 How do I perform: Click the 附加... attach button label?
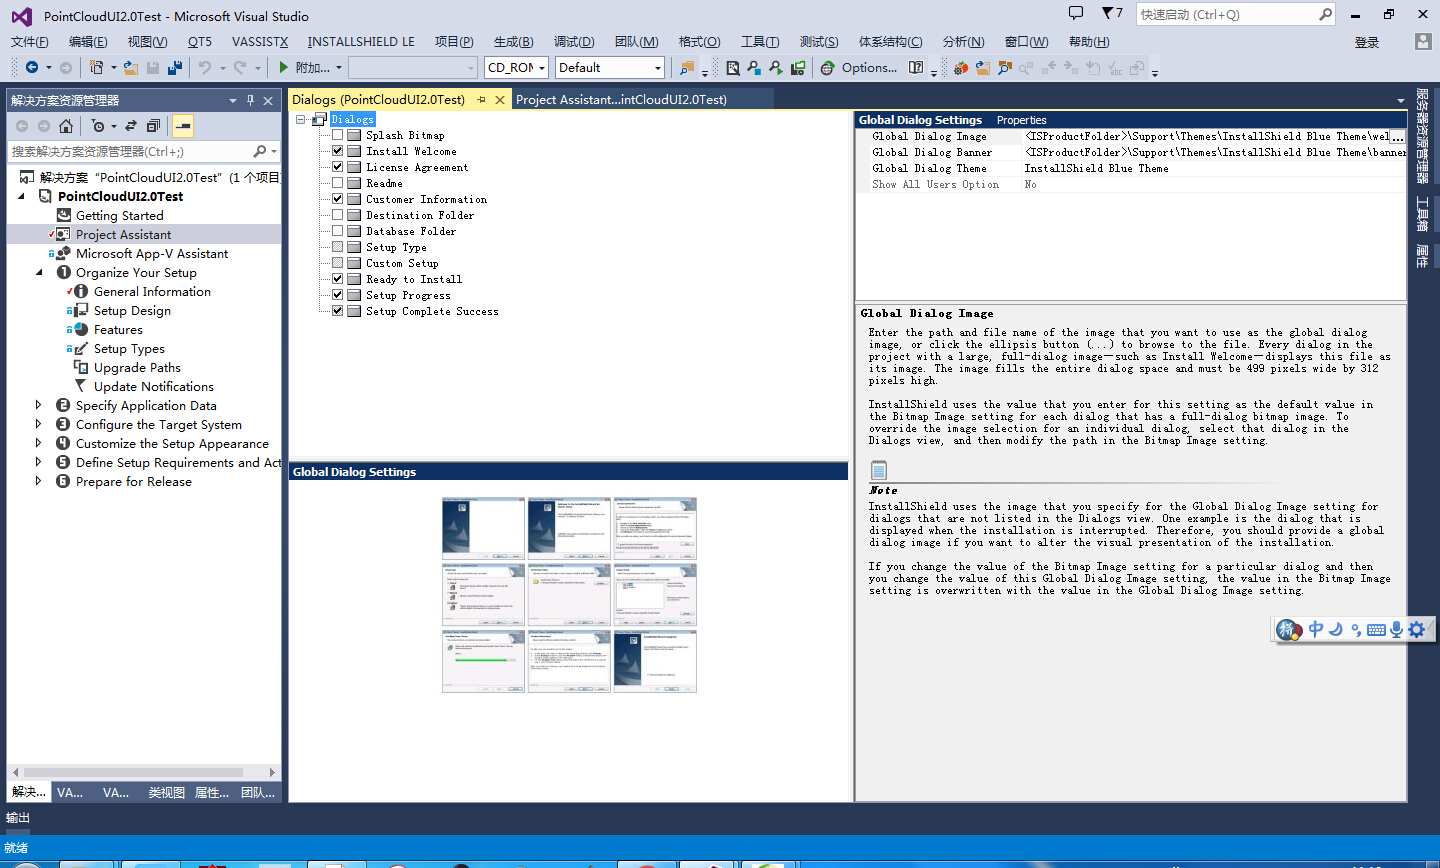312,68
